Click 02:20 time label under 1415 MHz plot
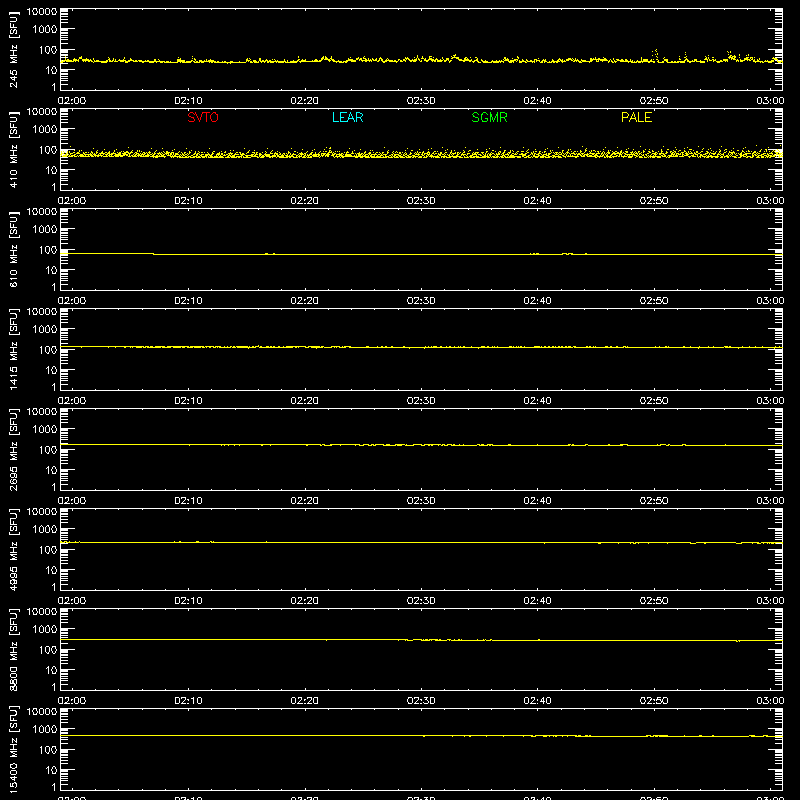The height and width of the screenshot is (800, 800). [x=305, y=401]
